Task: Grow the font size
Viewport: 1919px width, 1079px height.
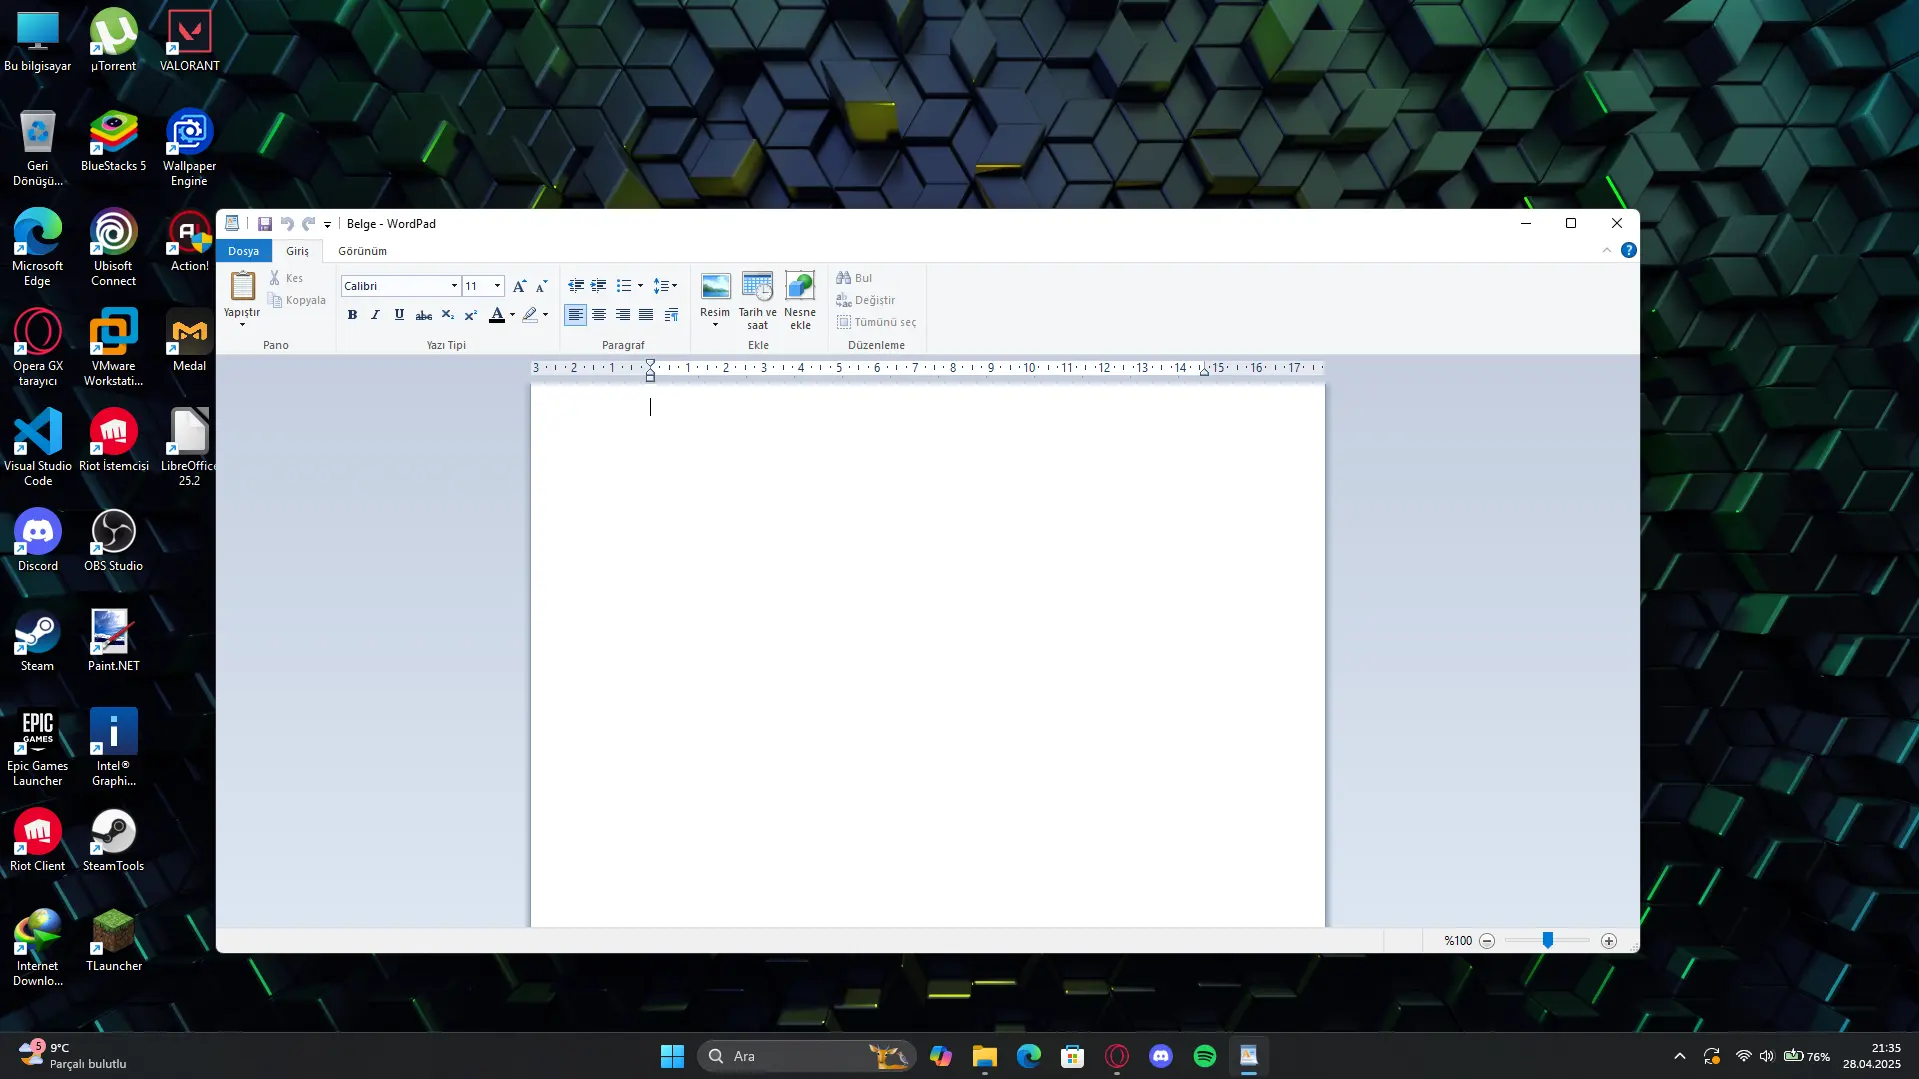Action: coord(519,286)
